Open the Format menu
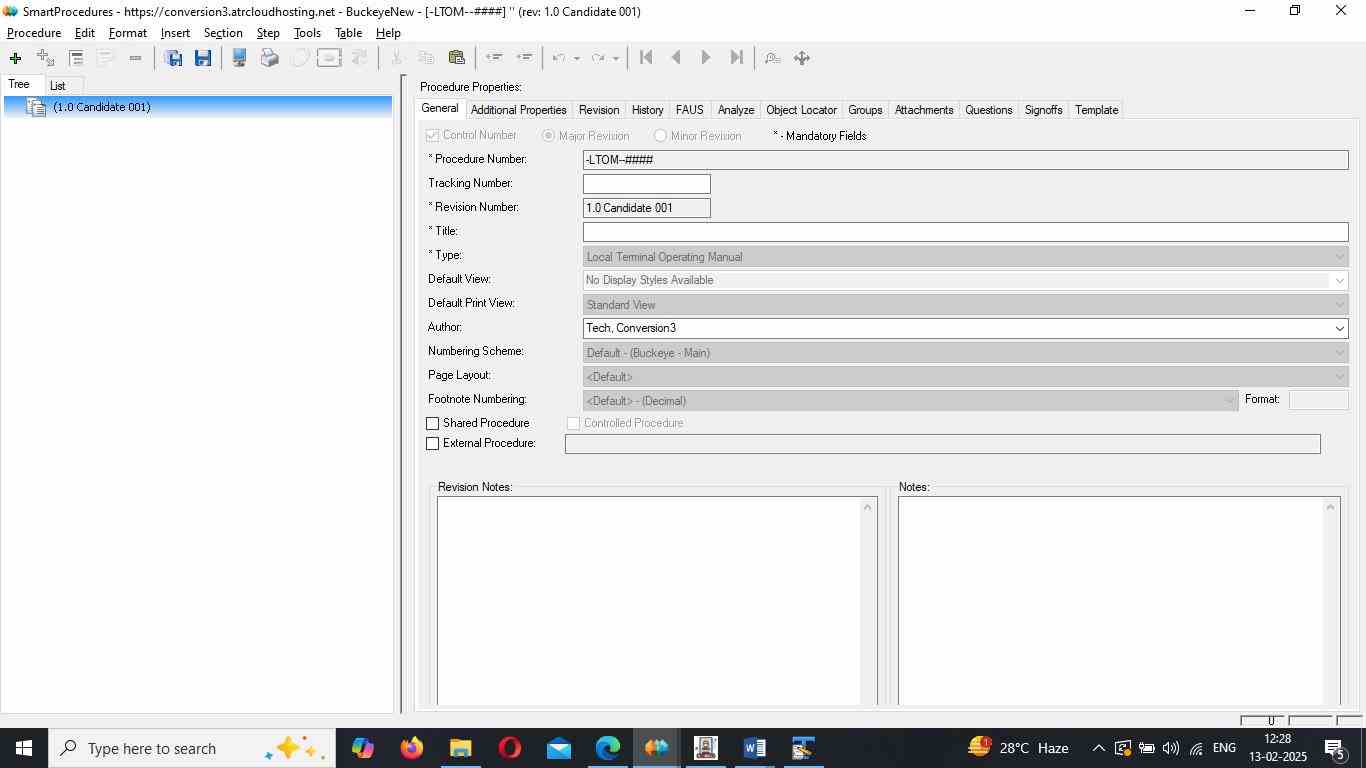Image resolution: width=1366 pixels, height=768 pixels. coord(128,33)
